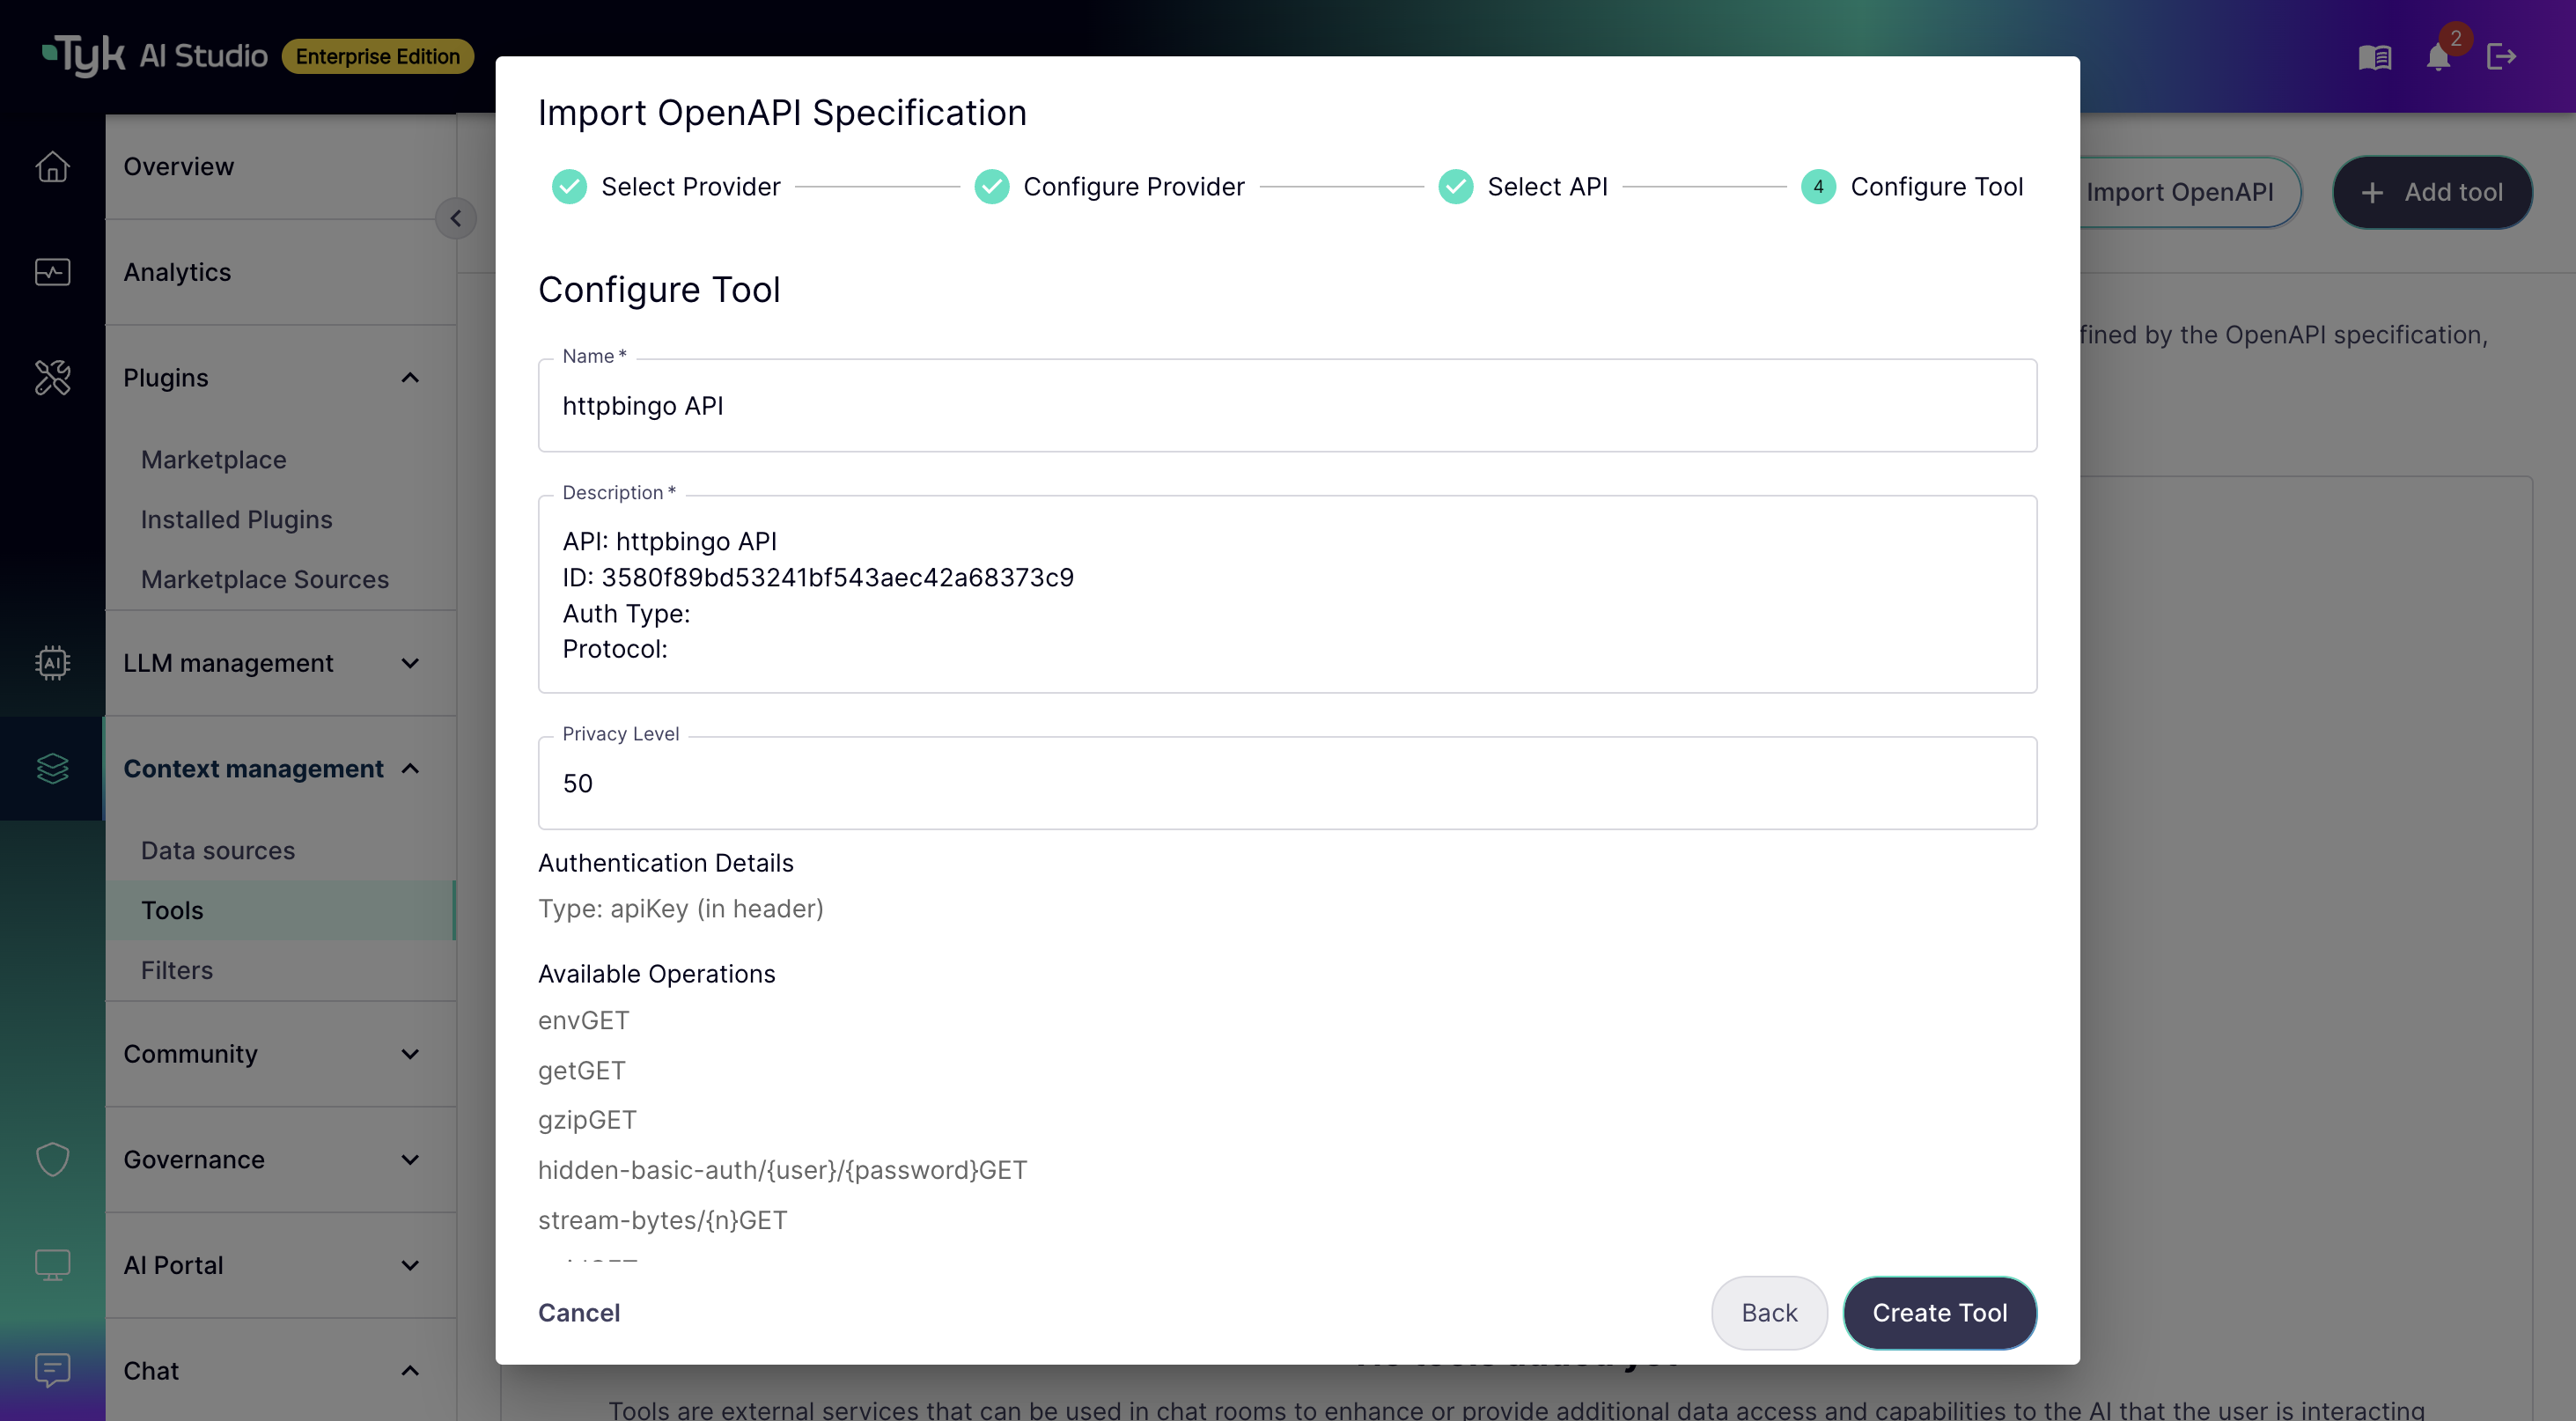Image resolution: width=2576 pixels, height=1421 pixels.
Task: Focus the Name field with httpbingo API
Action: coord(1287,405)
